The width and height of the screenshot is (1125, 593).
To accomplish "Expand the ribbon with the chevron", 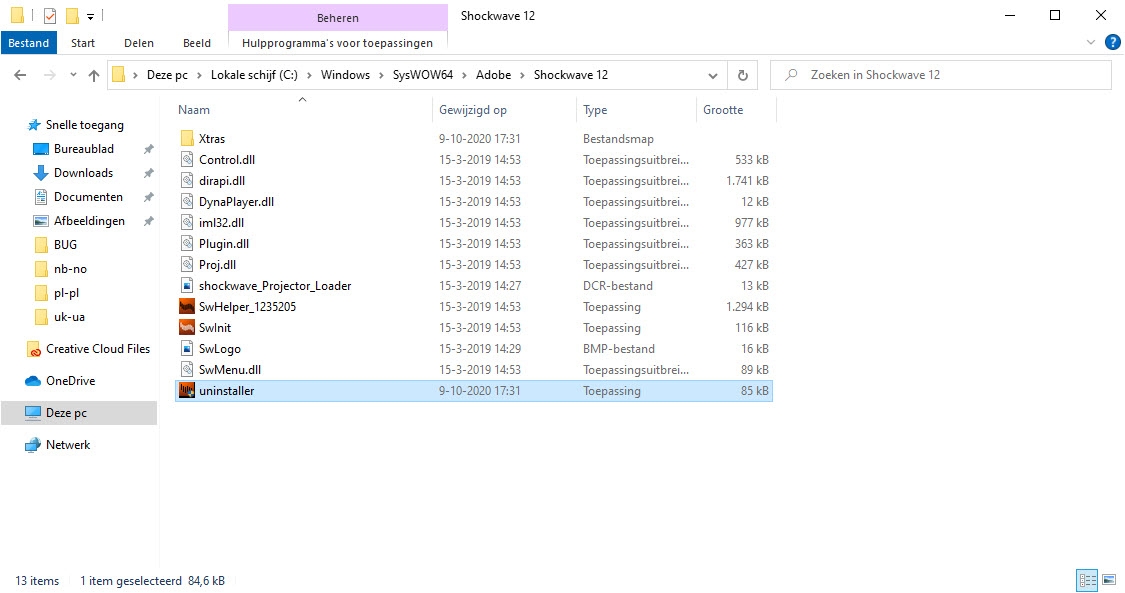I will click(x=1091, y=42).
